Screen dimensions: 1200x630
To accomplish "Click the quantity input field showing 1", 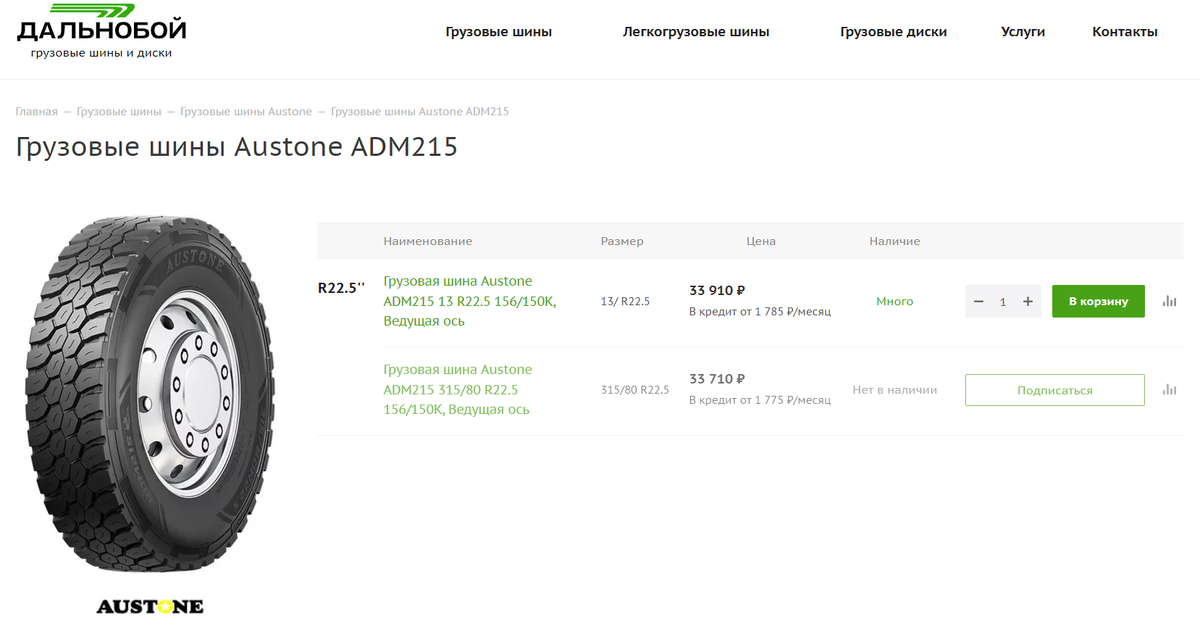I will [1003, 301].
